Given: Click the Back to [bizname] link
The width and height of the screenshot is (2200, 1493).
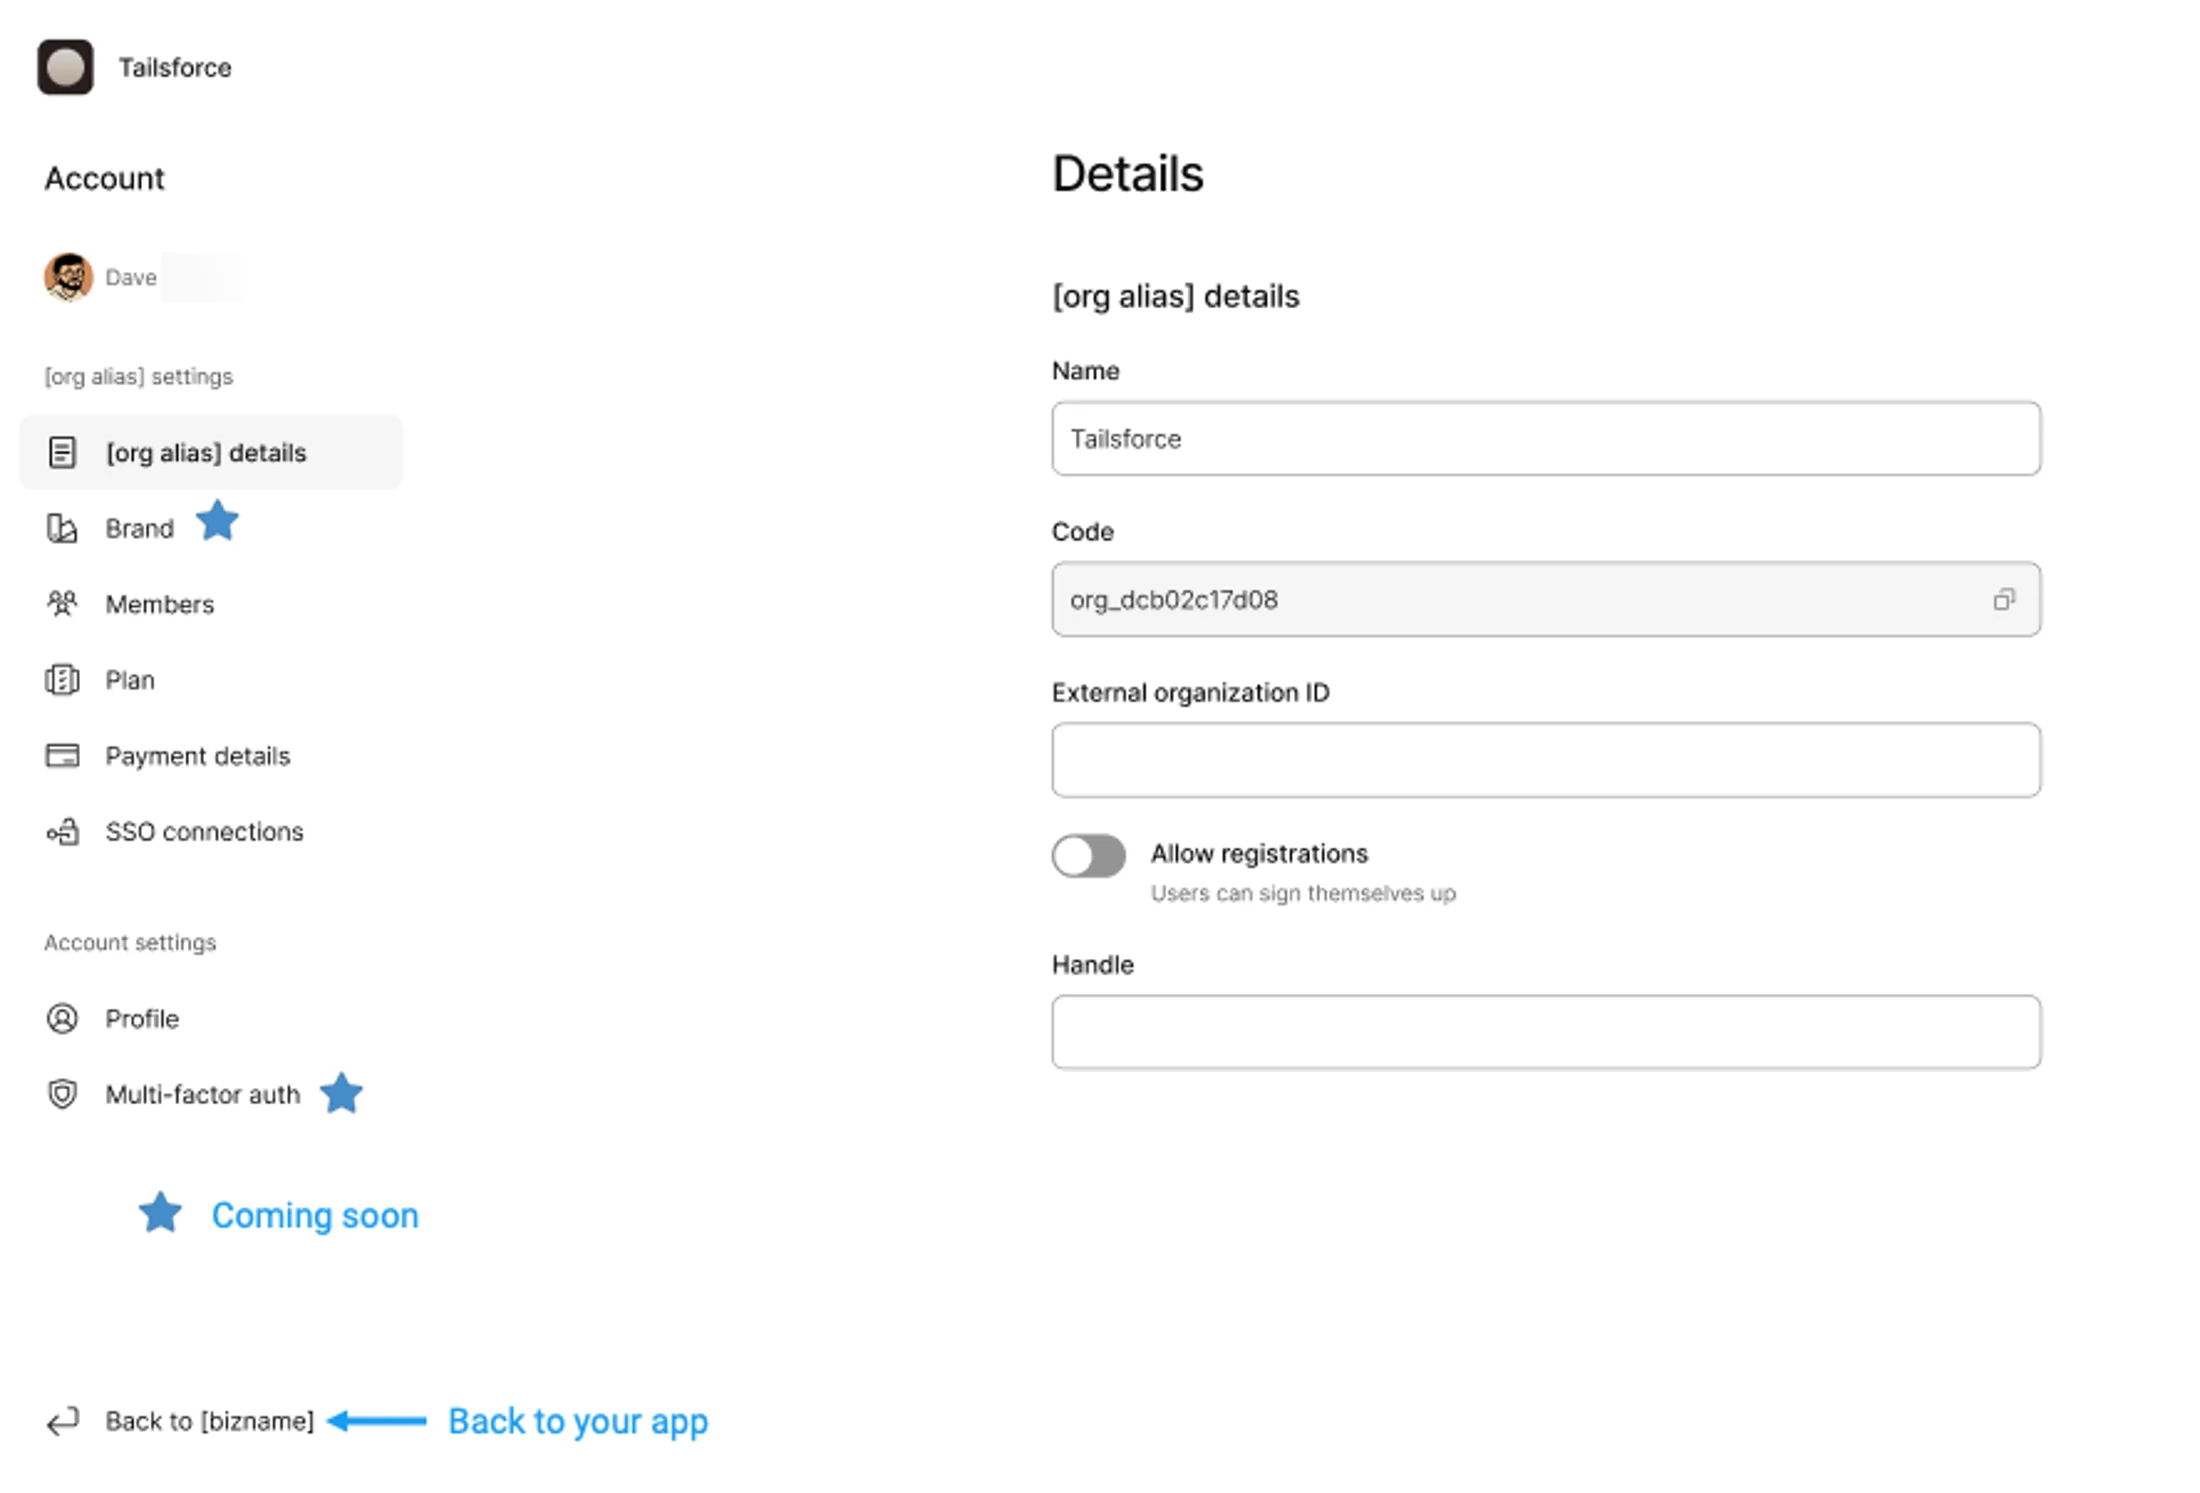Looking at the screenshot, I should (210, 1421).
